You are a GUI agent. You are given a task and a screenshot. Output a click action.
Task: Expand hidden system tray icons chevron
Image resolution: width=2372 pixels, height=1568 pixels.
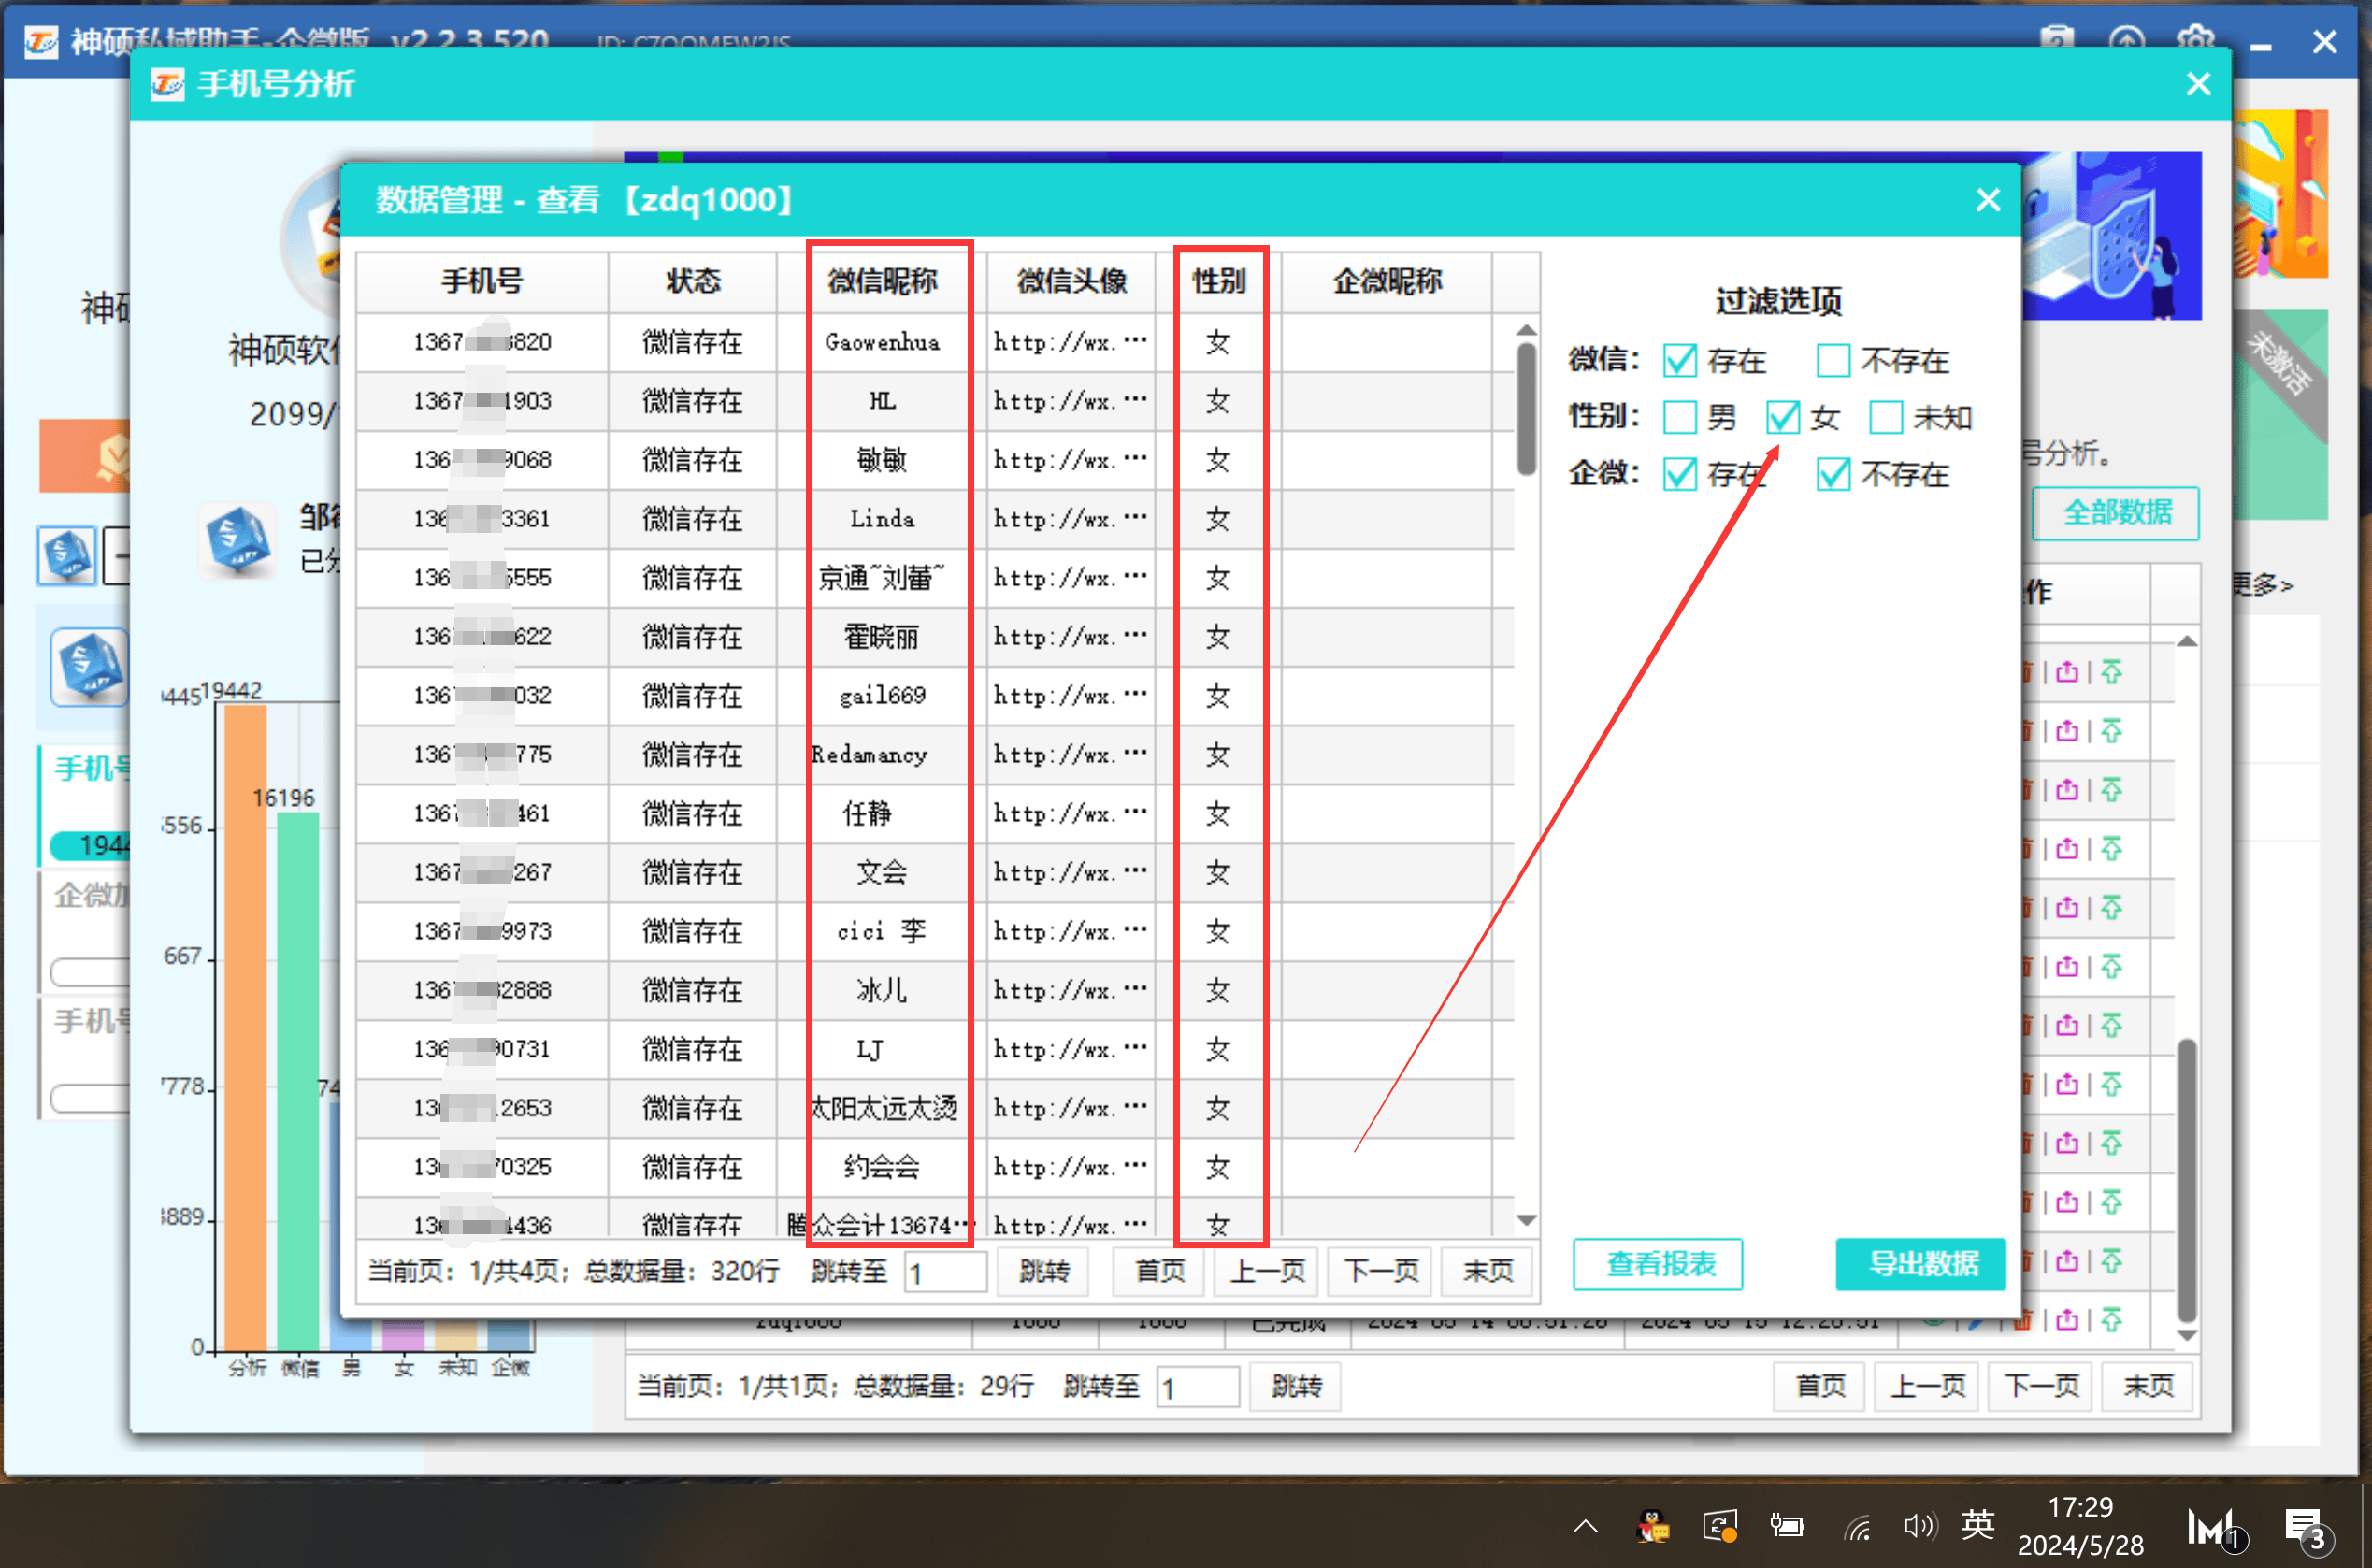pos(1585,1526)
